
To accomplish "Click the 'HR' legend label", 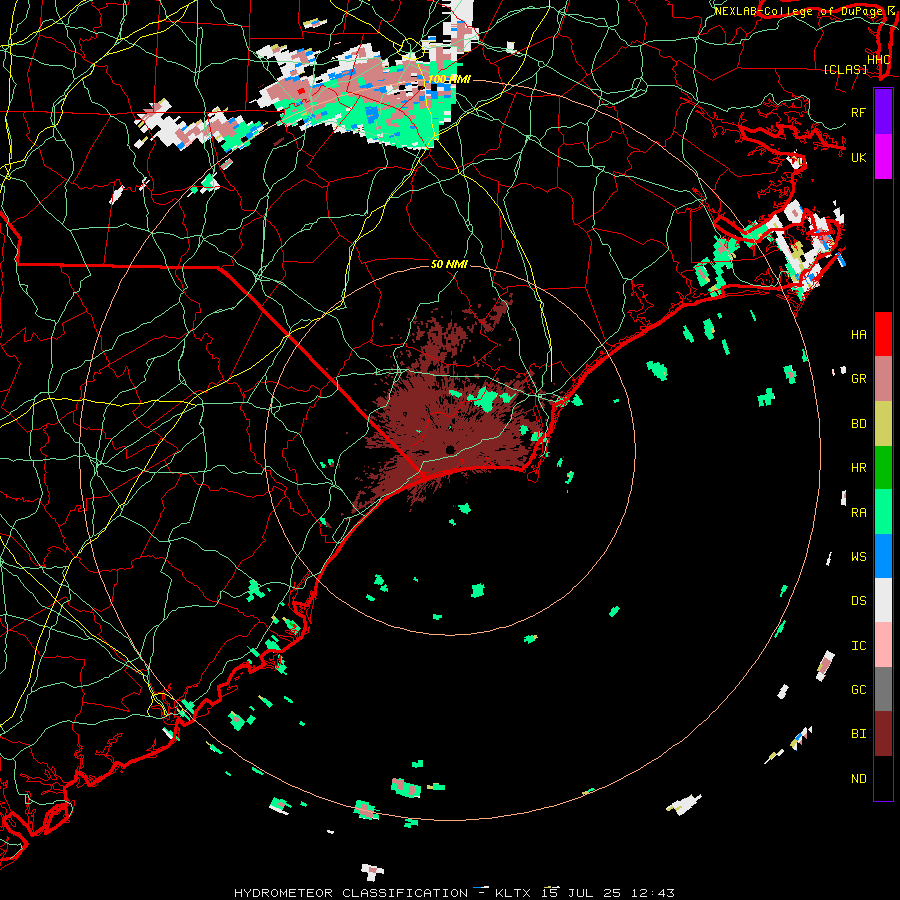I will (858, 468).
